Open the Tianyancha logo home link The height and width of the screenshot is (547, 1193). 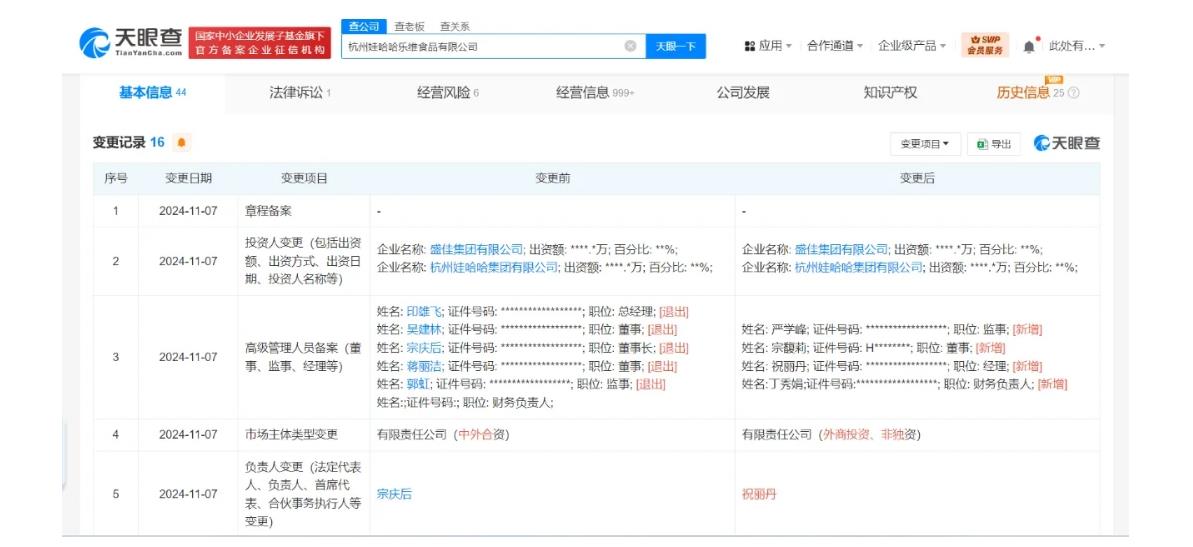click(x=131, y=42)
